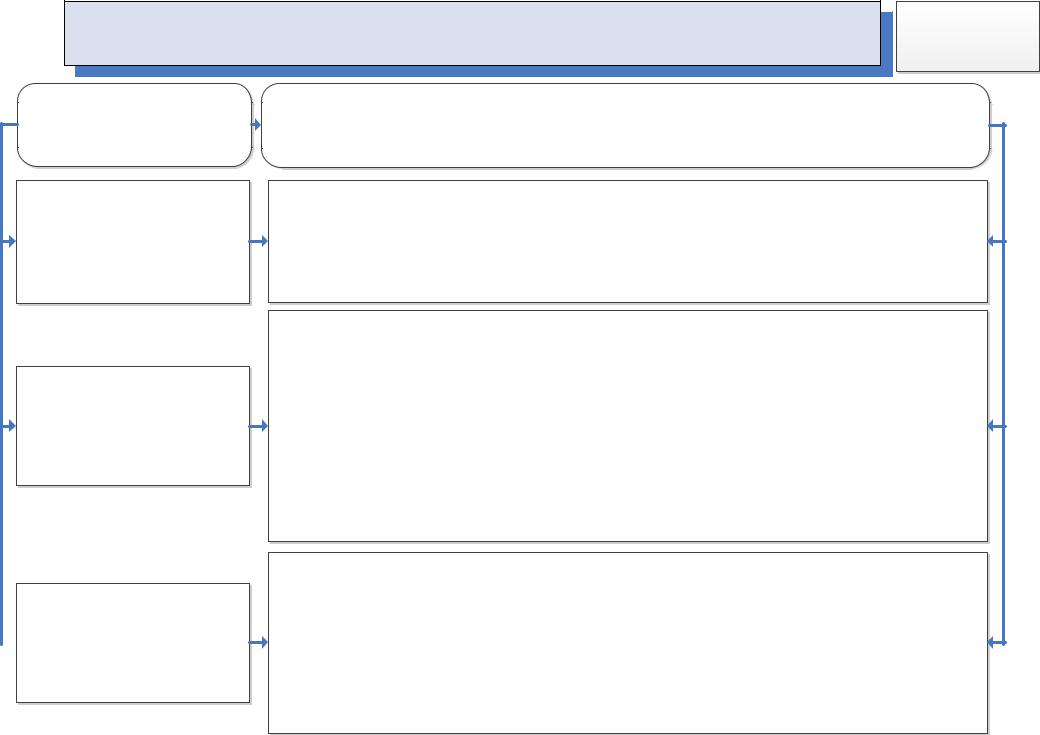Click arrow linking lowest left box to bottom box

pyautogui.click(x=258, y=642)
